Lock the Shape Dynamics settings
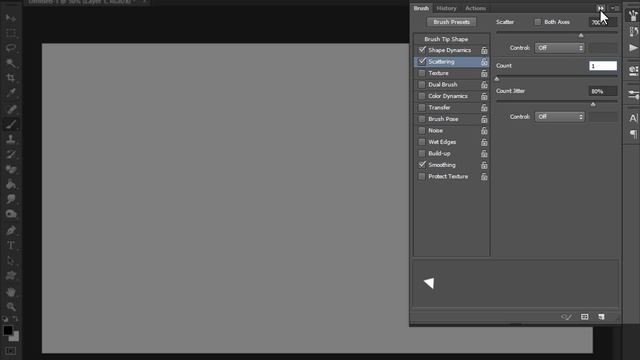The height and width of the screenshot is (360, 640). point(484,51)
